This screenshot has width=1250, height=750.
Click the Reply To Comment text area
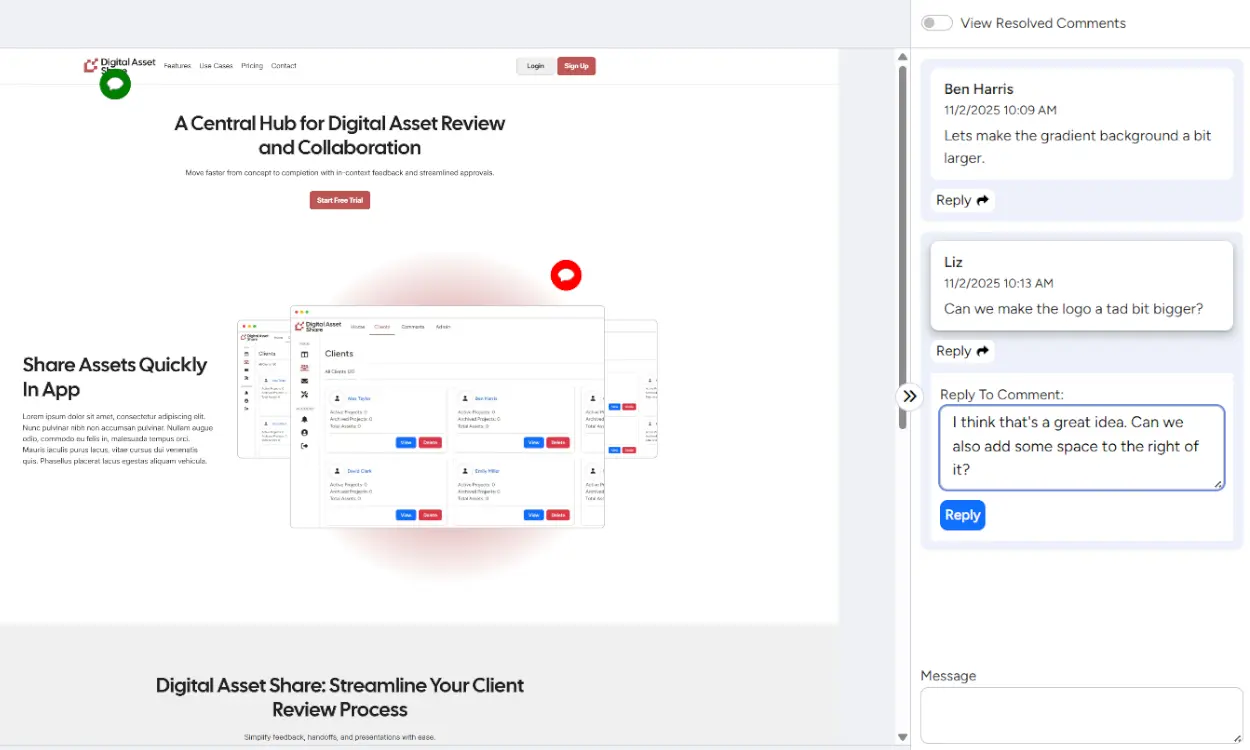pos(1080,447)
